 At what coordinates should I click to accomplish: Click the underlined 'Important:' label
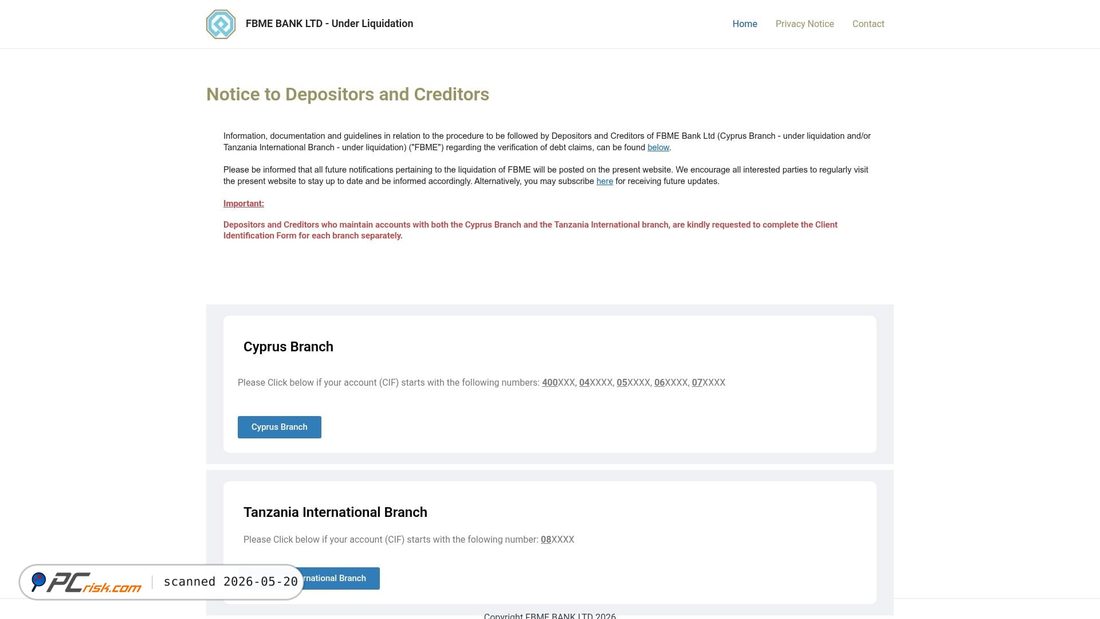tap(243, 204)
